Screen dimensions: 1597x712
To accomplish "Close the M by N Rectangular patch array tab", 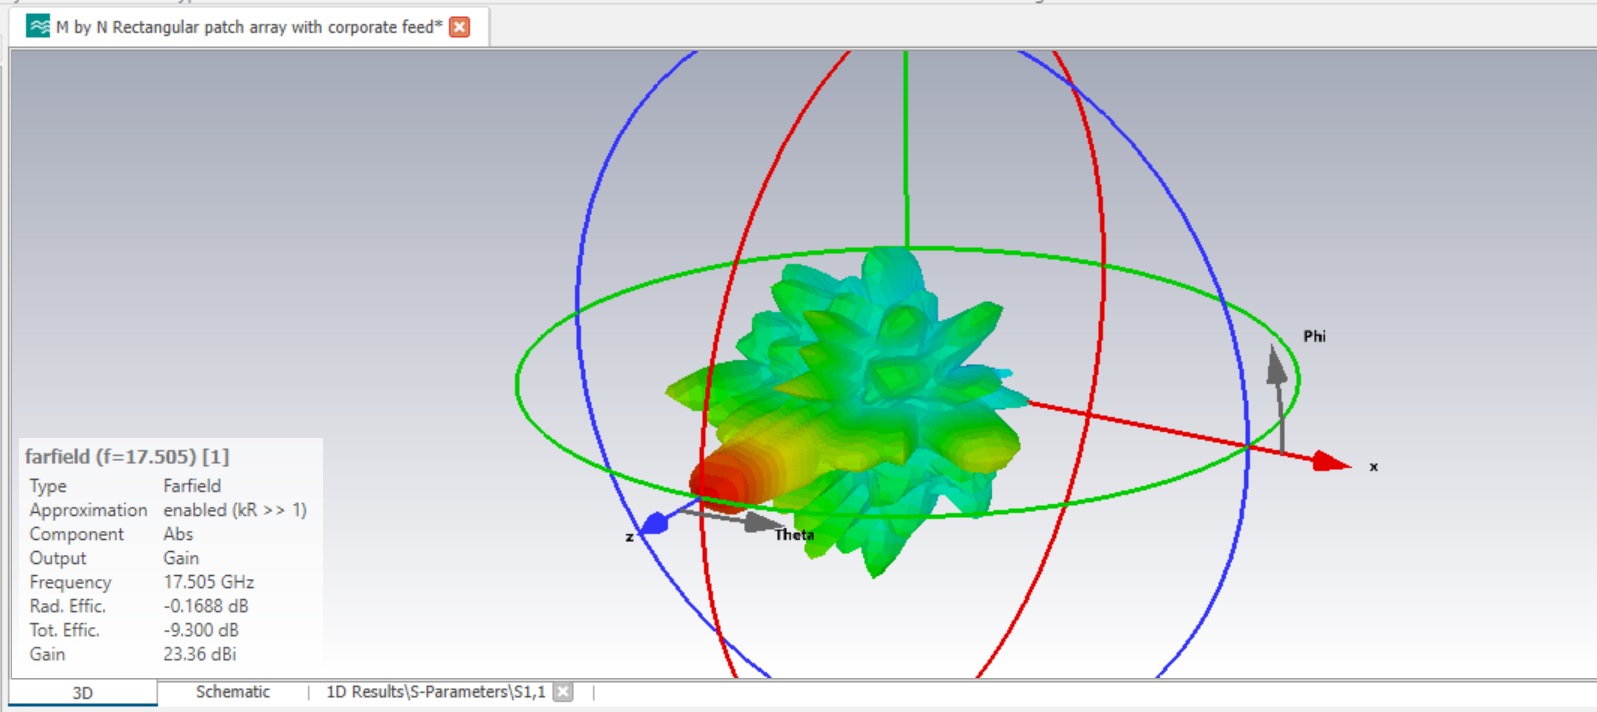I will click(x=460, y=27).
